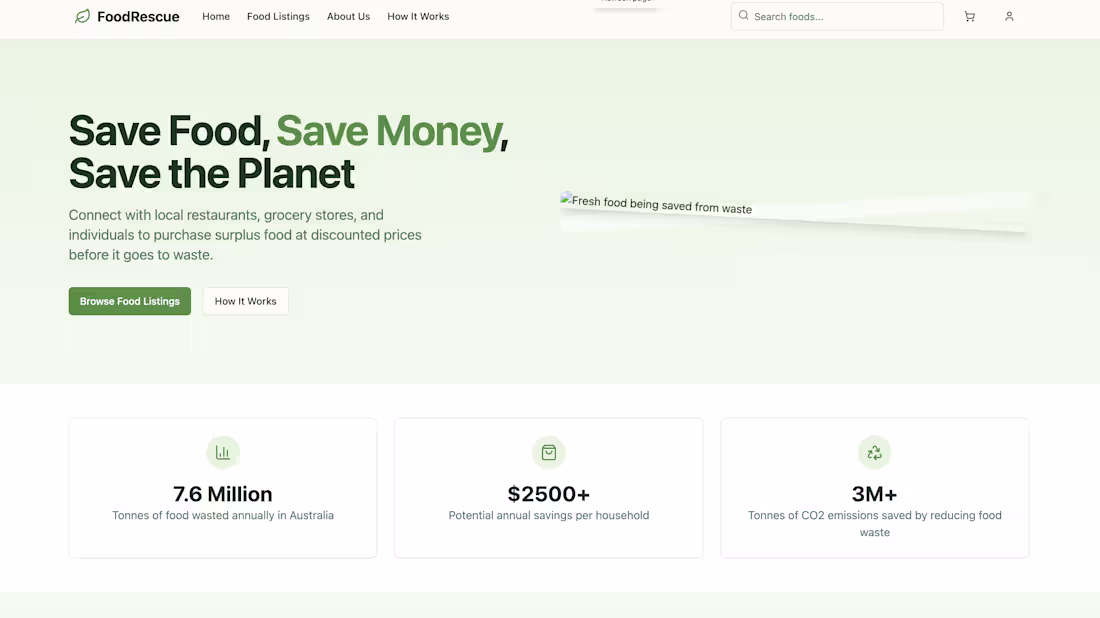Click the How It Works button beside Browse
Viewport: 1100px width, 618px height.
coord(245,300)
